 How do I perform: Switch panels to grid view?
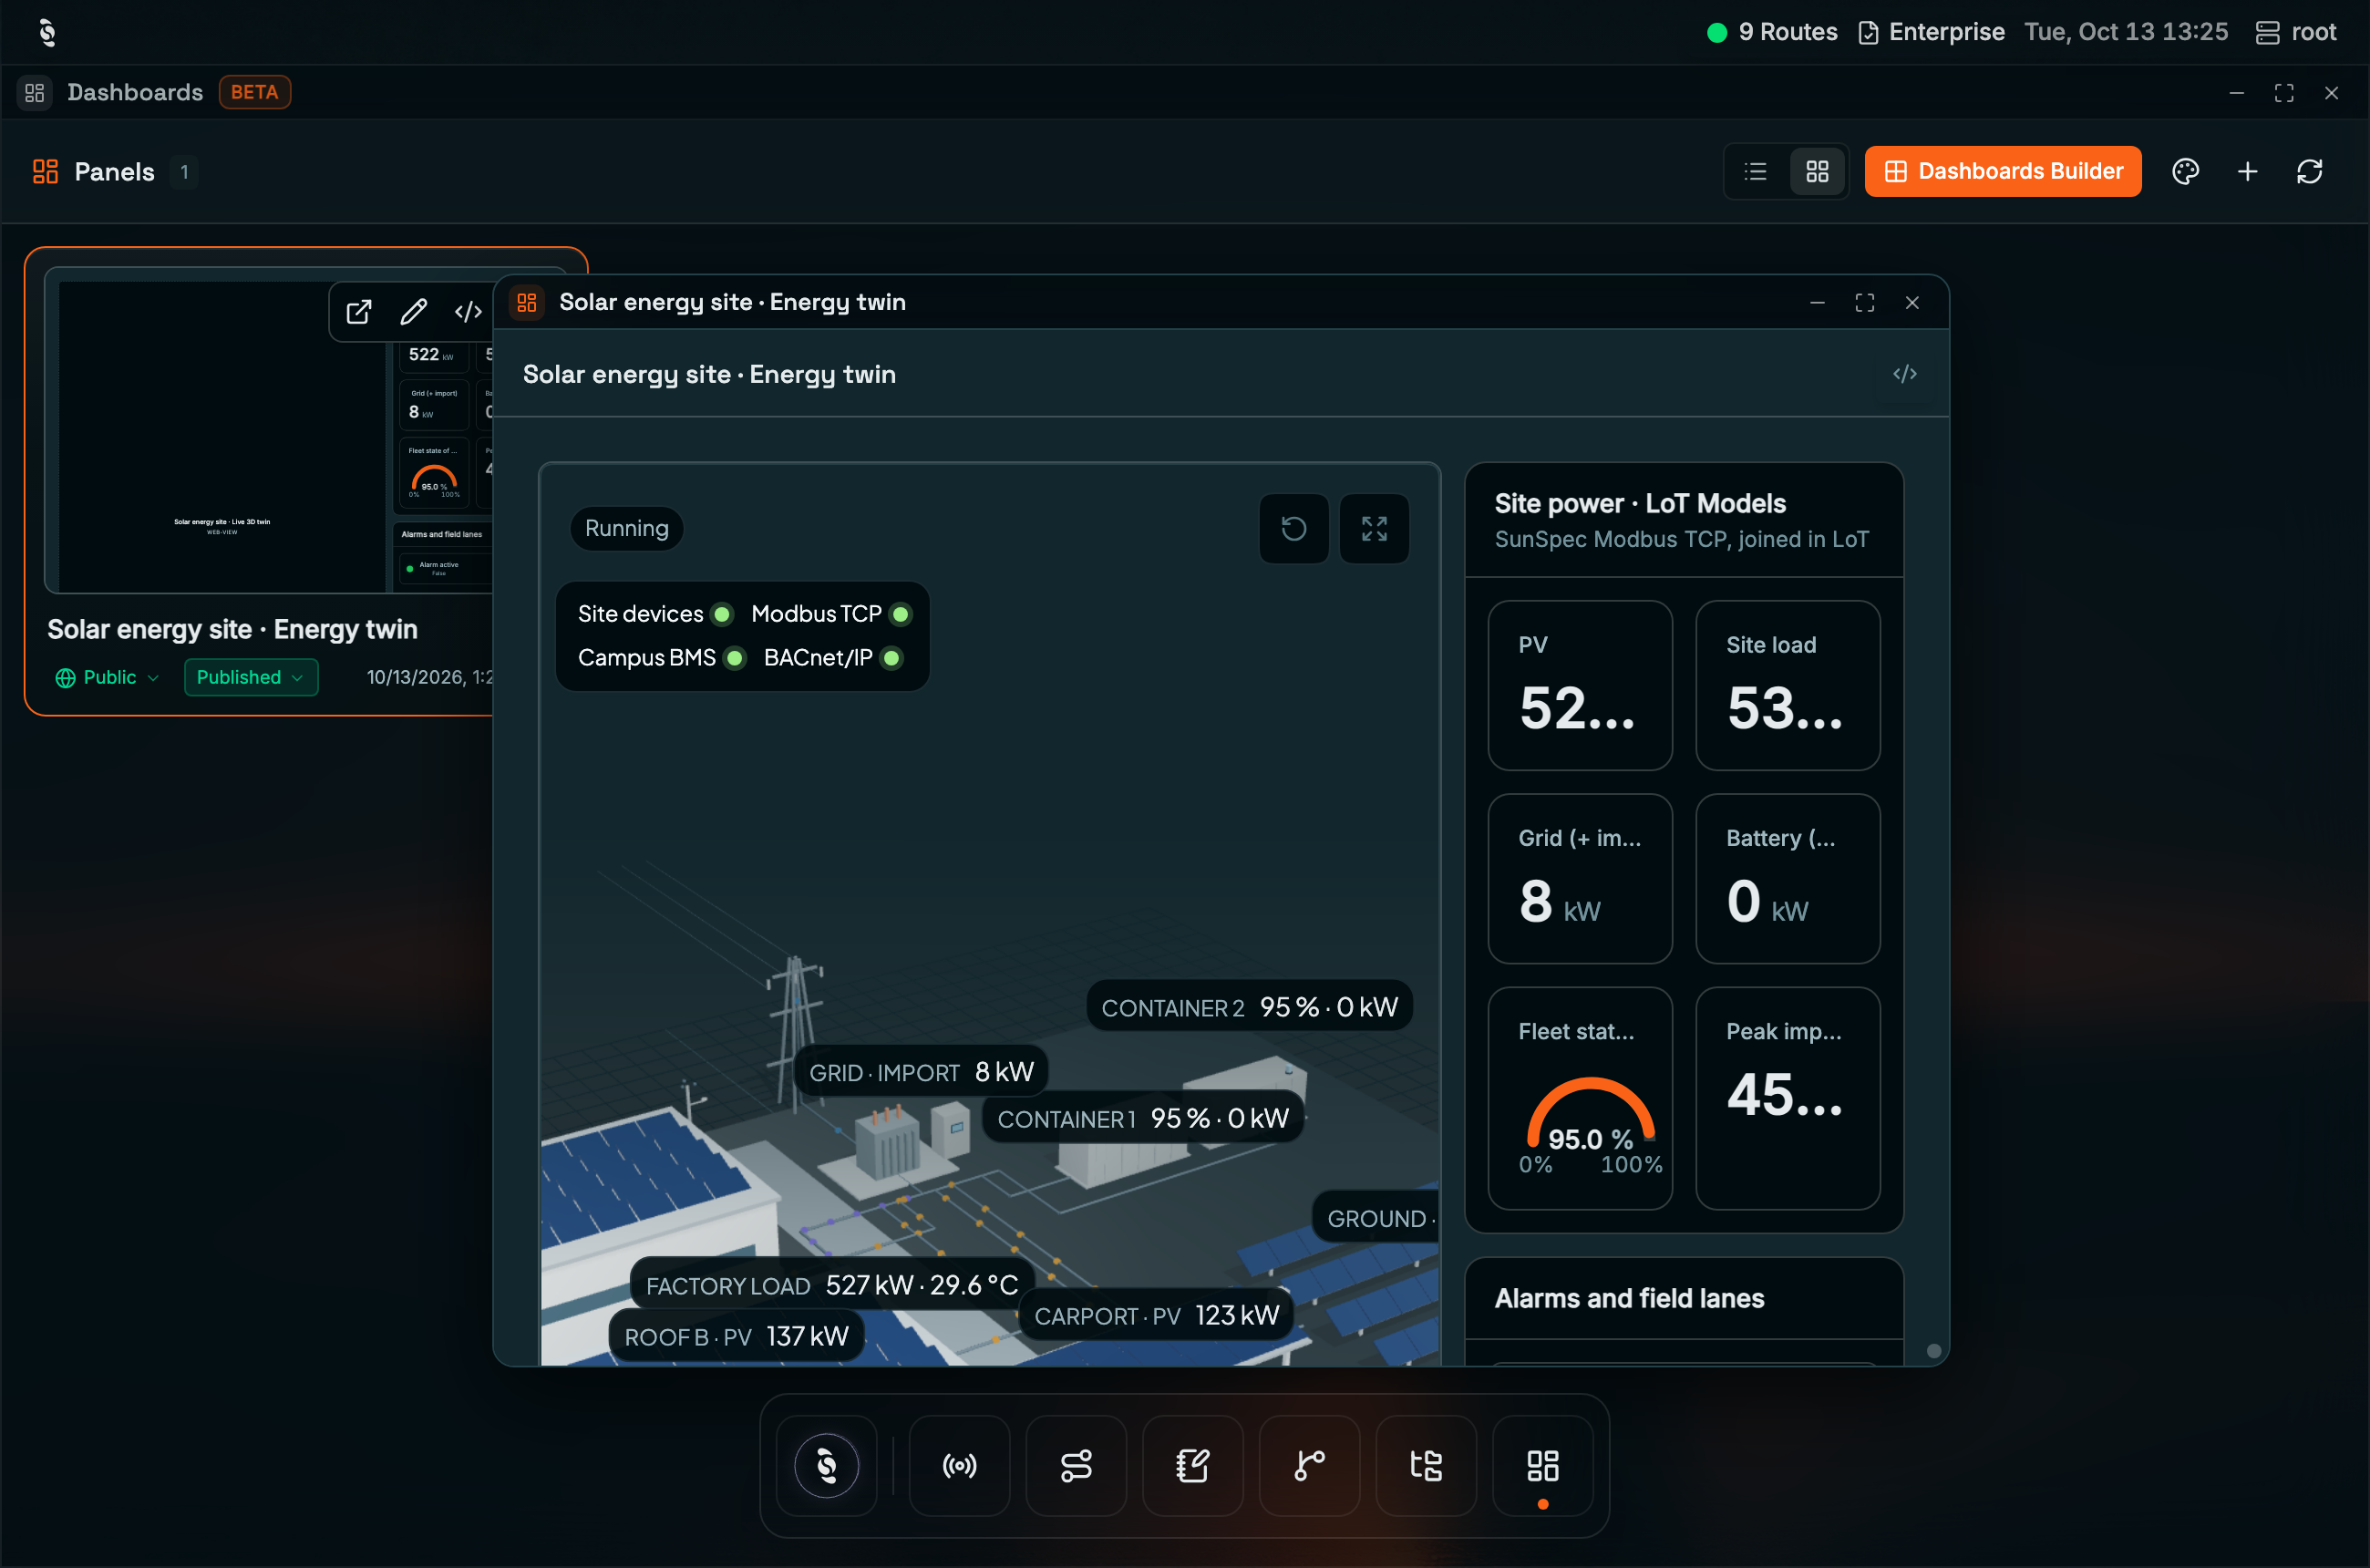pos(1817,172)
